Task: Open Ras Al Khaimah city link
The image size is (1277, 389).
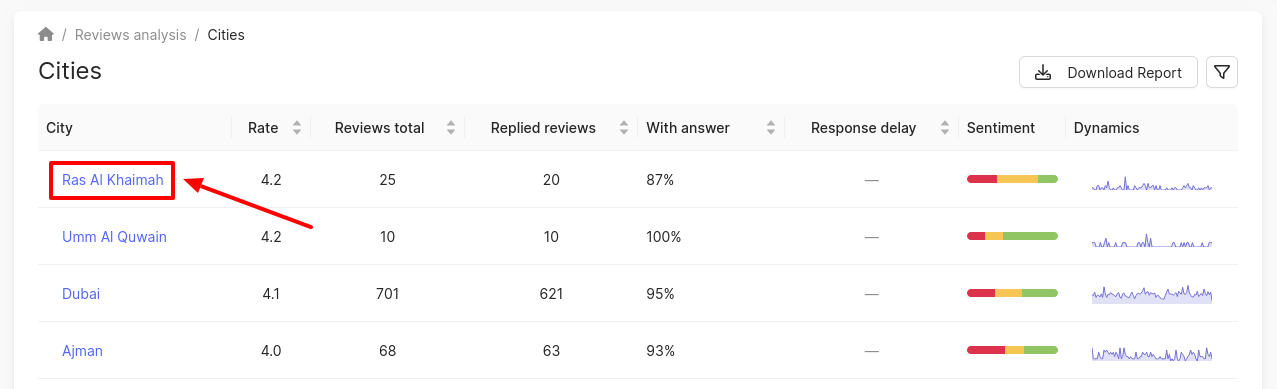Action: click(113, 180)
